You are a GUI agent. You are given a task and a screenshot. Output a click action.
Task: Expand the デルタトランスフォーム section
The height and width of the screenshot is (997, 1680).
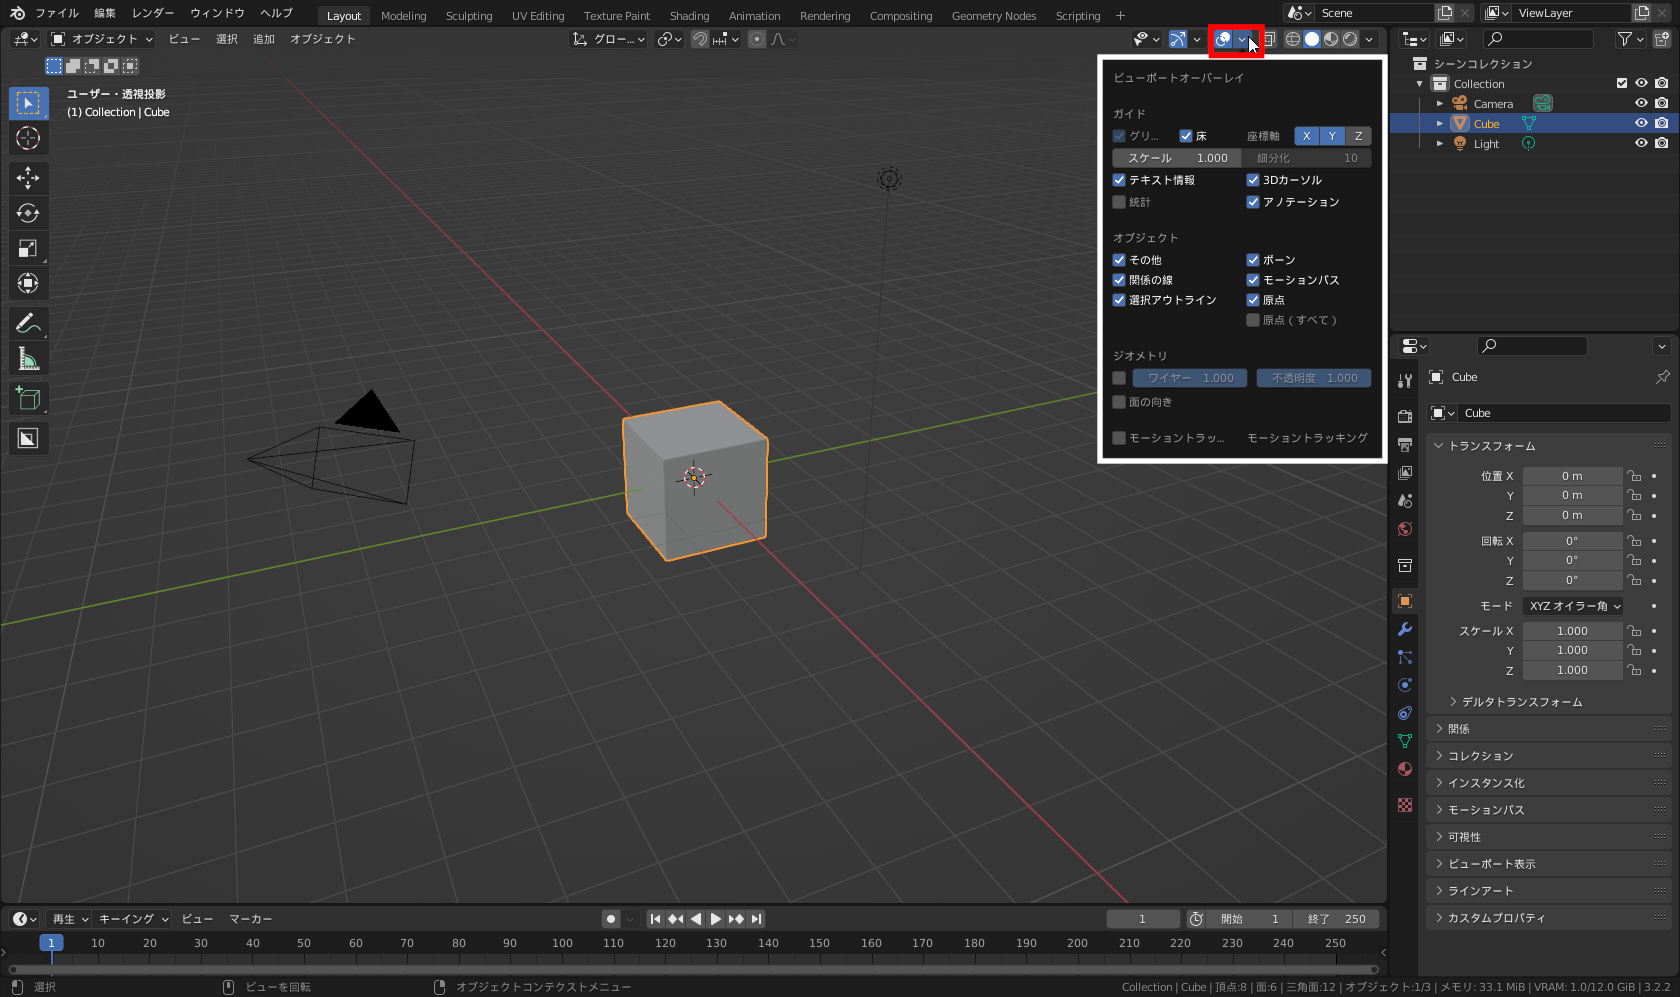tap(1521, 702)
